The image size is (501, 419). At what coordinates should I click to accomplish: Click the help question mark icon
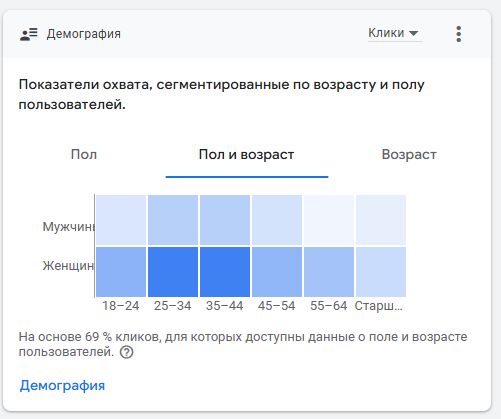tap(126, 352)
